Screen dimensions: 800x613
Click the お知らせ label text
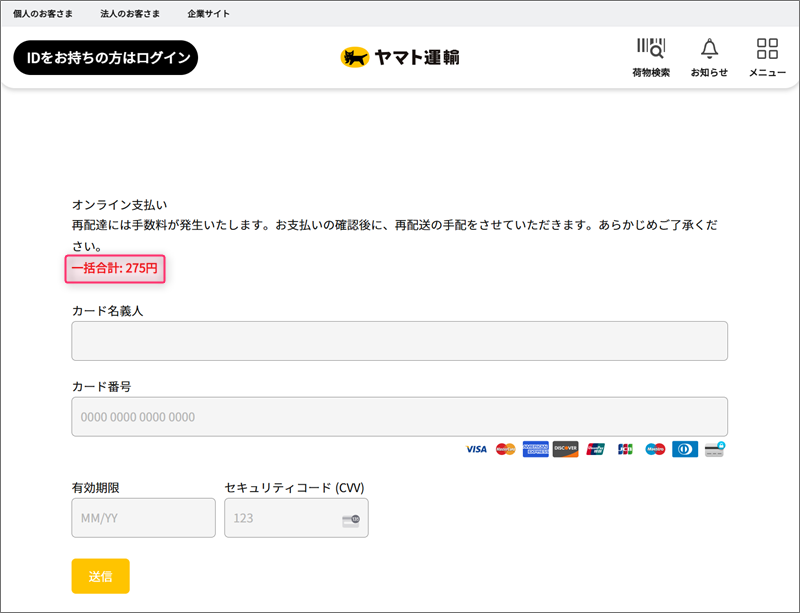[709, 72]
